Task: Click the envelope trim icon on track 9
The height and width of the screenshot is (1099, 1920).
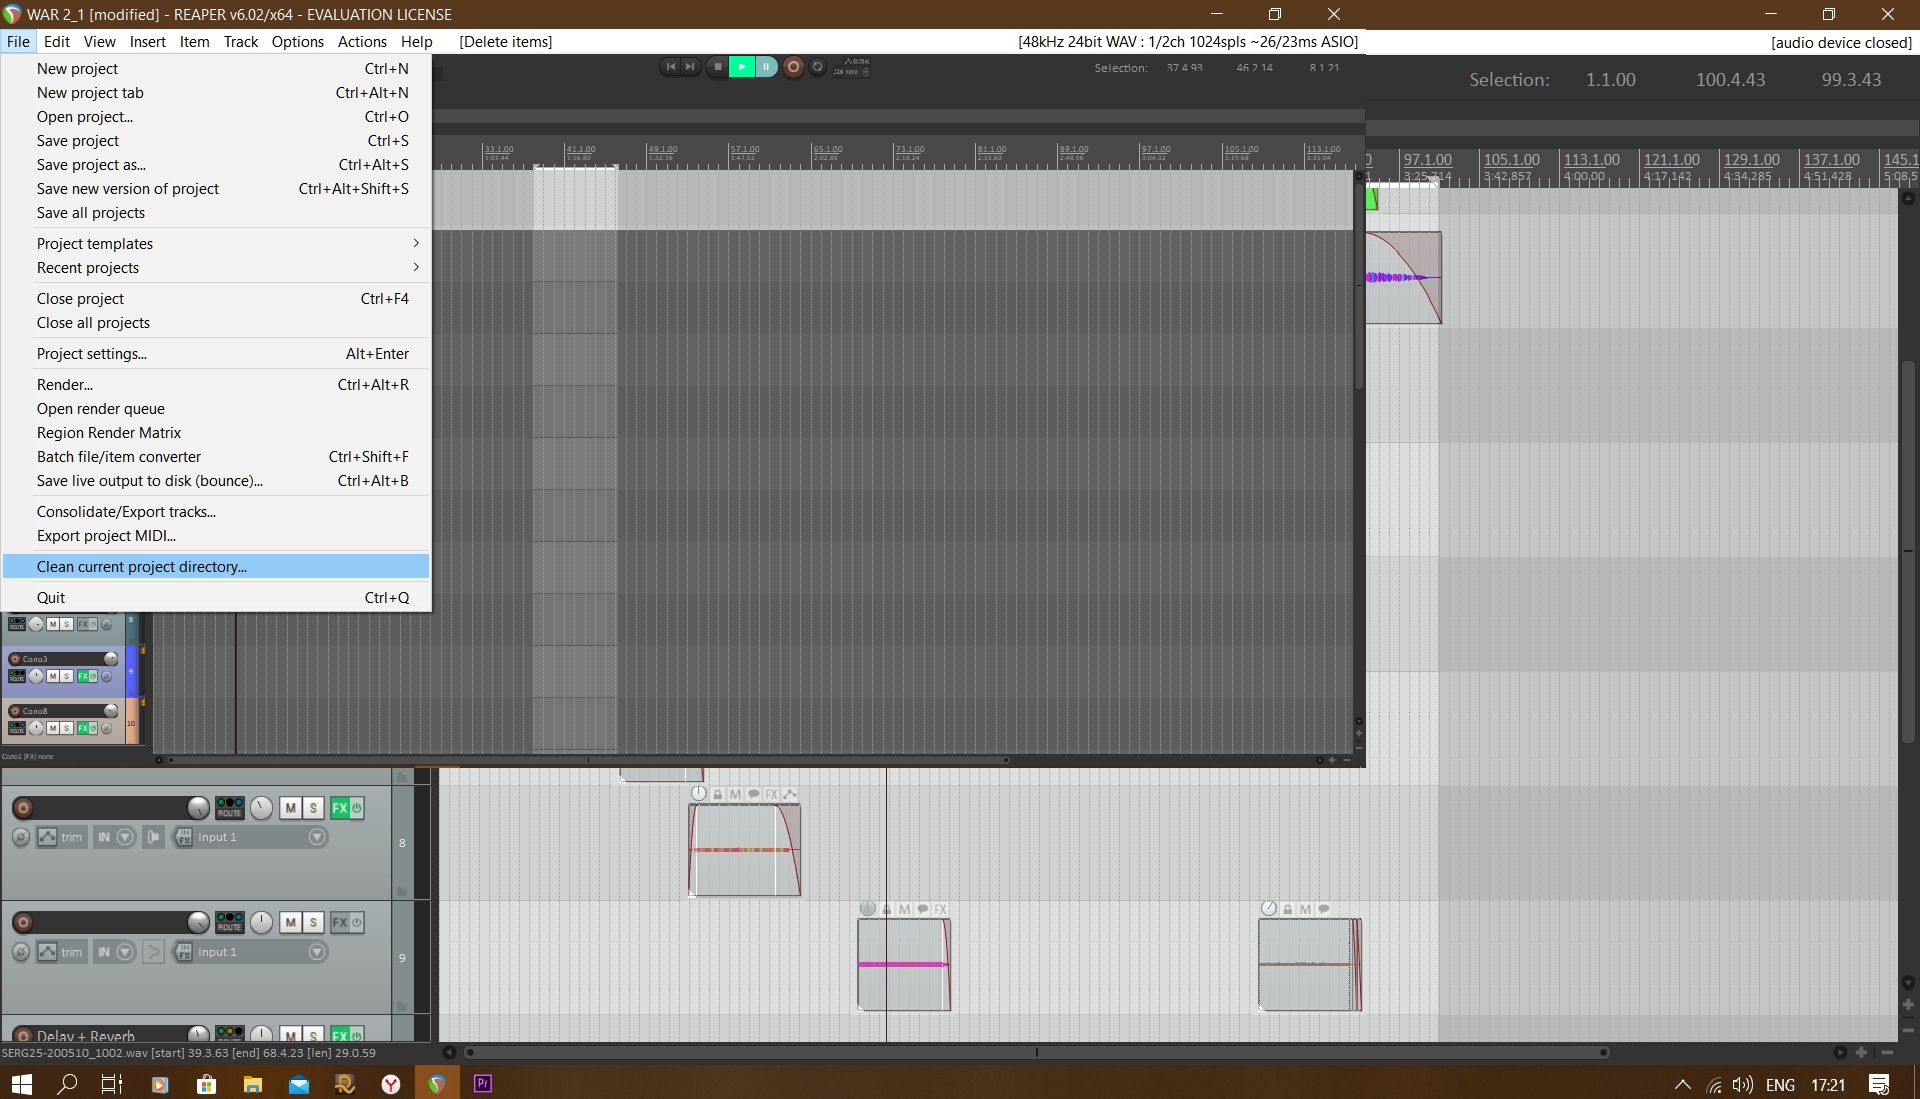Action: coord(47,952)
